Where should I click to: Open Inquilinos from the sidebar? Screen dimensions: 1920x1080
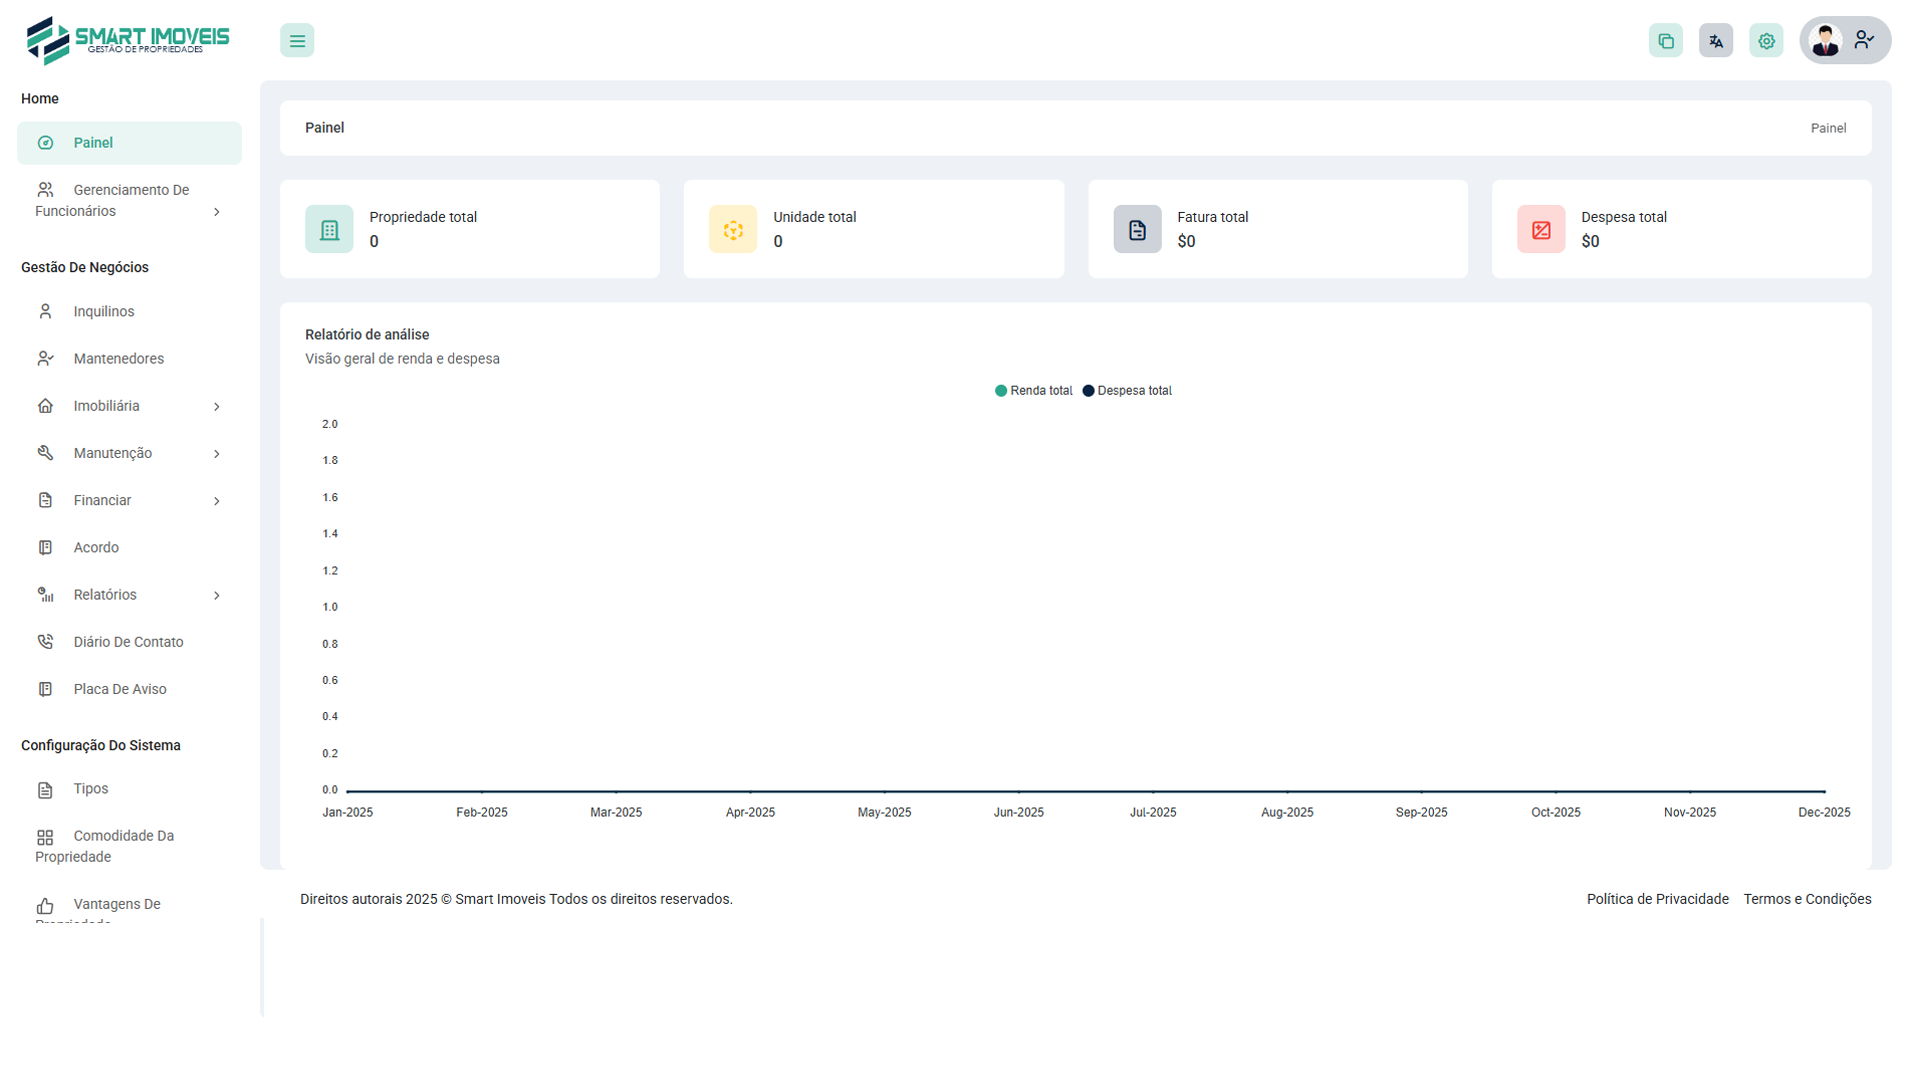(x=104, y=312)
